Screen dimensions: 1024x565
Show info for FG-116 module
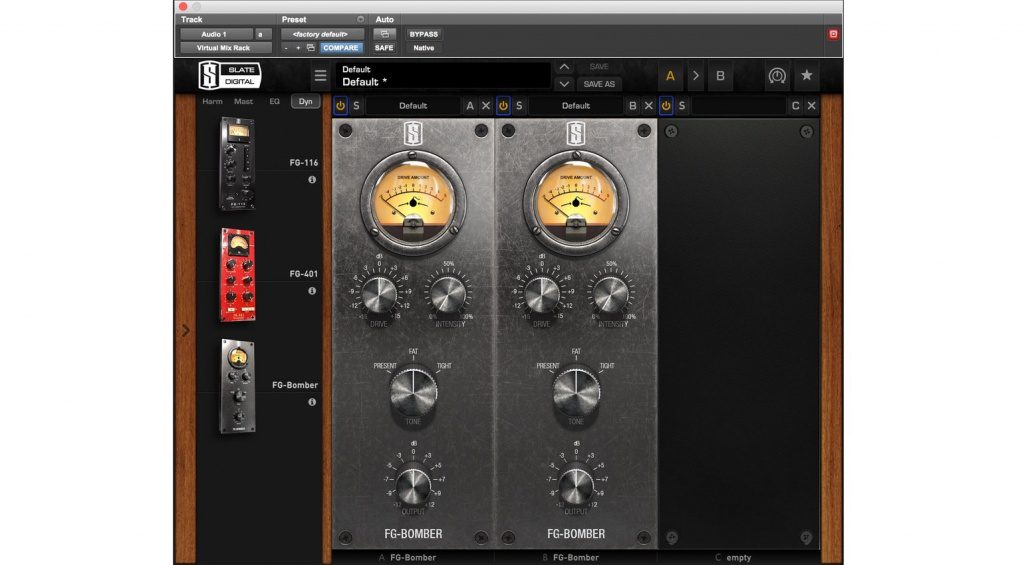point(312,180)
